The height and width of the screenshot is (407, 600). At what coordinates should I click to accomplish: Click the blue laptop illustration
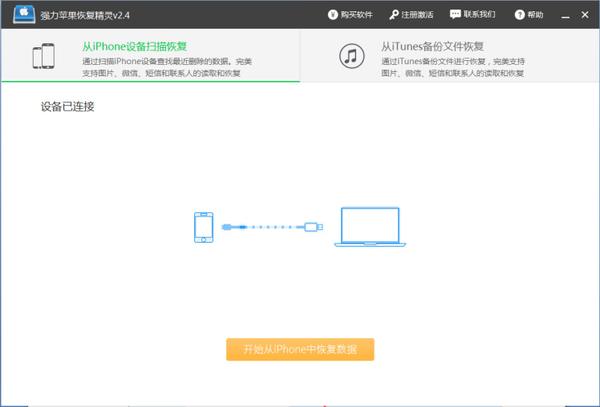[370, 227]
